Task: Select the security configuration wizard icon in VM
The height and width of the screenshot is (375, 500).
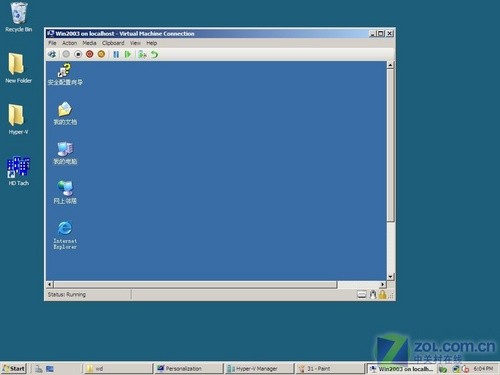Action: [65, 75]
